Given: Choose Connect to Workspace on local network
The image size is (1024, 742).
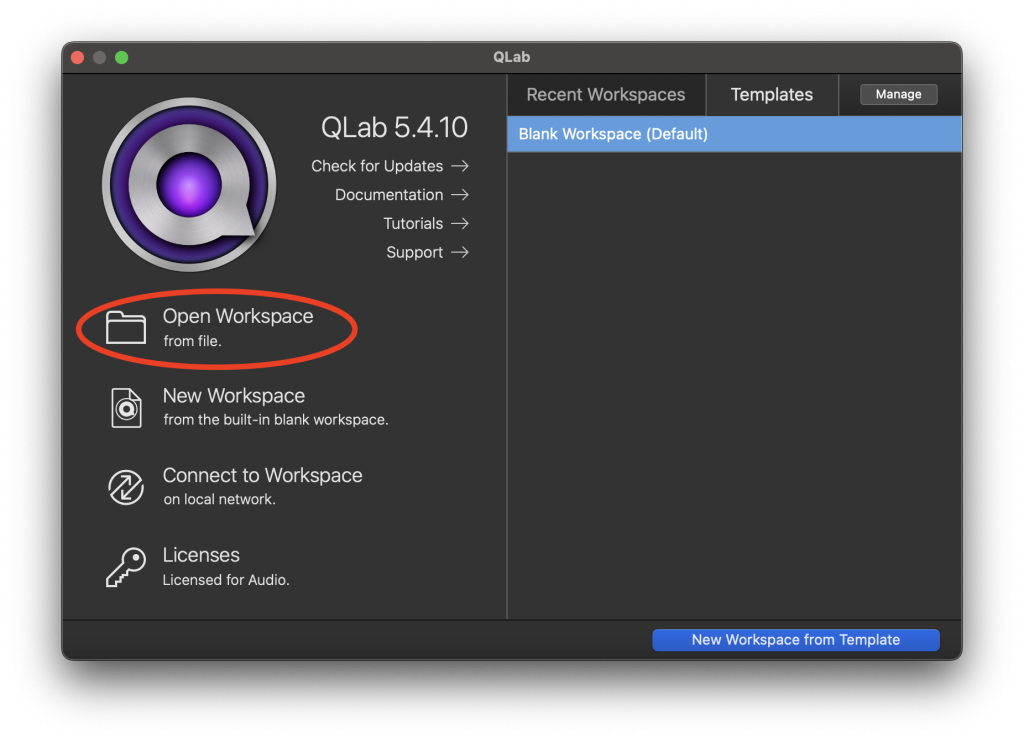Looking at the screenshot, I should 235,487.
